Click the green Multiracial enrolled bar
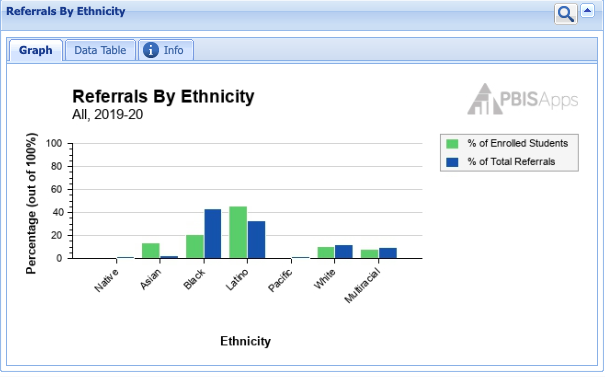The height and width of the screenshot is (377, 605). 370,254
